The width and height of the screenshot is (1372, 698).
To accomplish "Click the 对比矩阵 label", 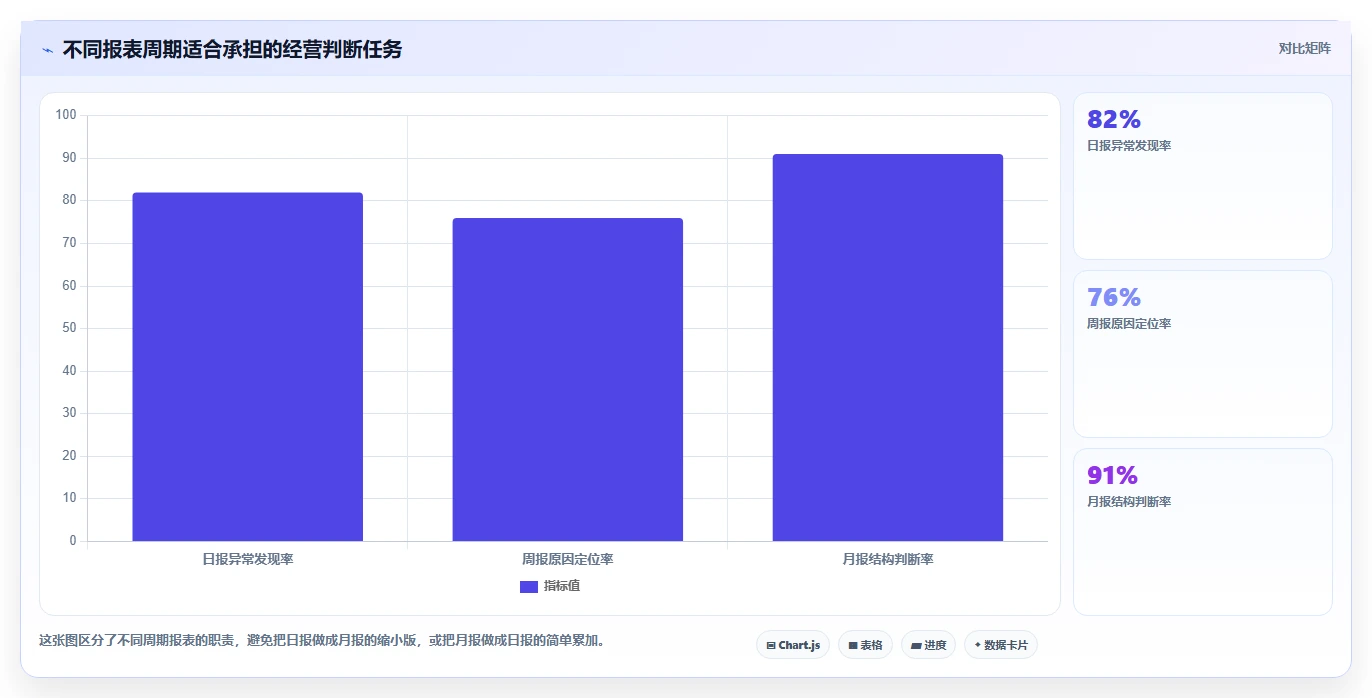I will pos(1304,48).
